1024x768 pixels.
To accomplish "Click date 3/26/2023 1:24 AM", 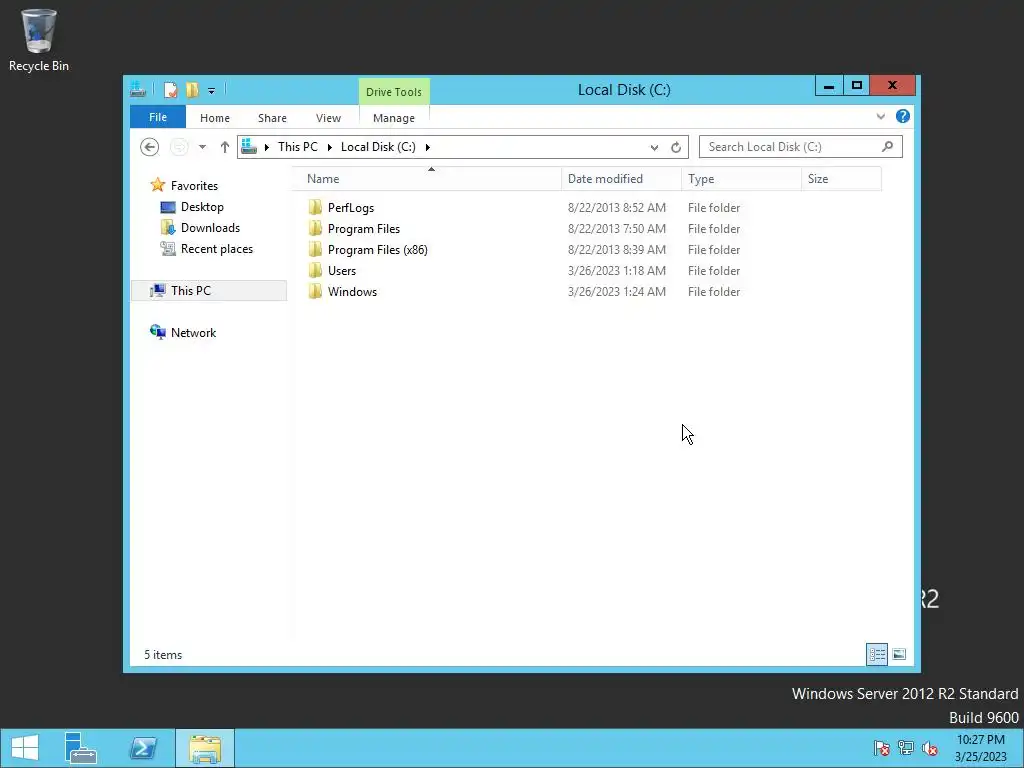I will (x=616, y=291).
